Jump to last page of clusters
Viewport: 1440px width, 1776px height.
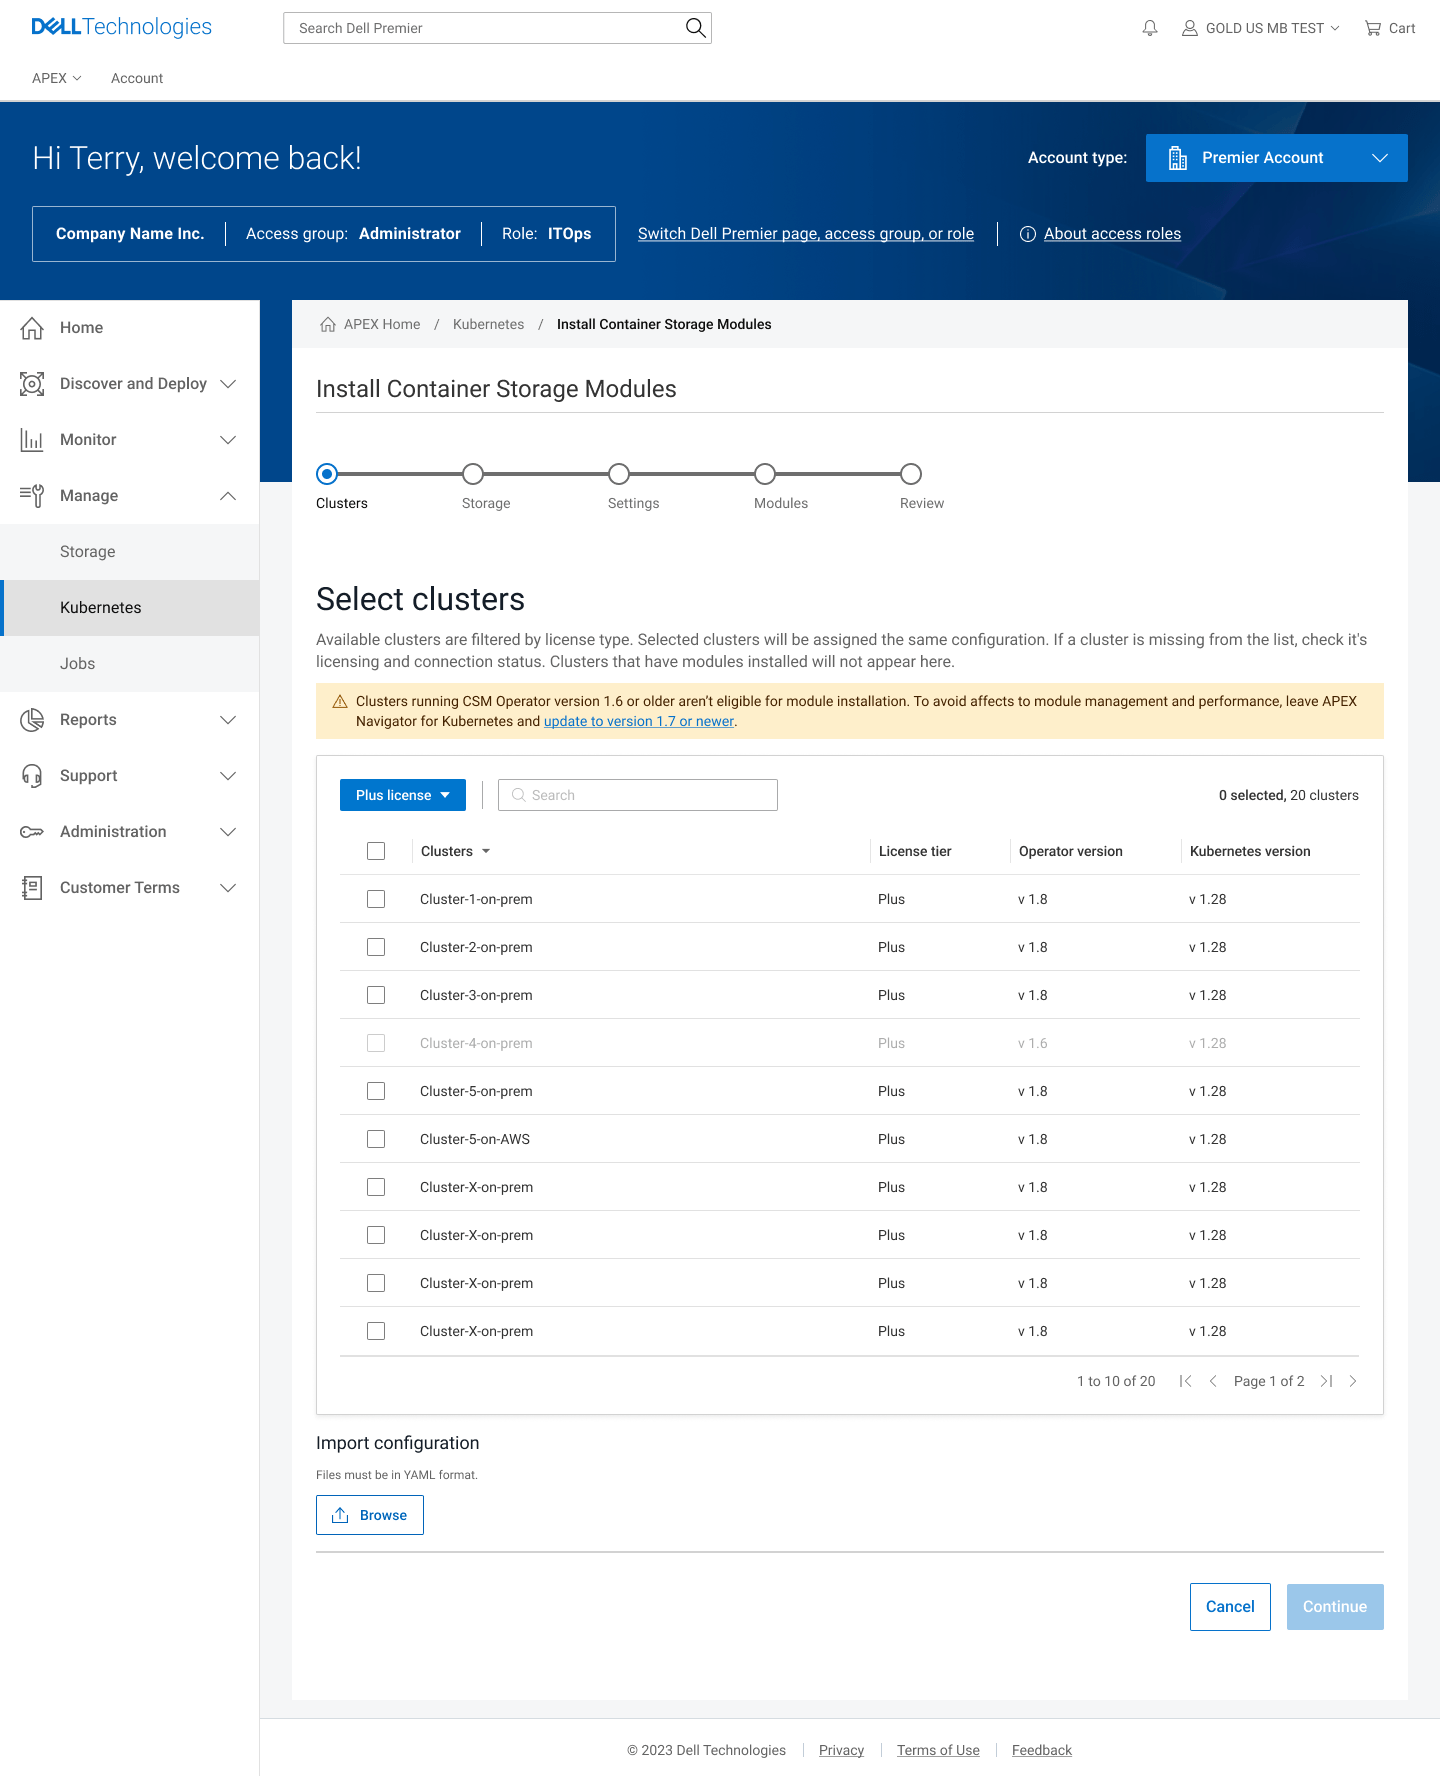pyautogui.click(x=1326, y=1381)
